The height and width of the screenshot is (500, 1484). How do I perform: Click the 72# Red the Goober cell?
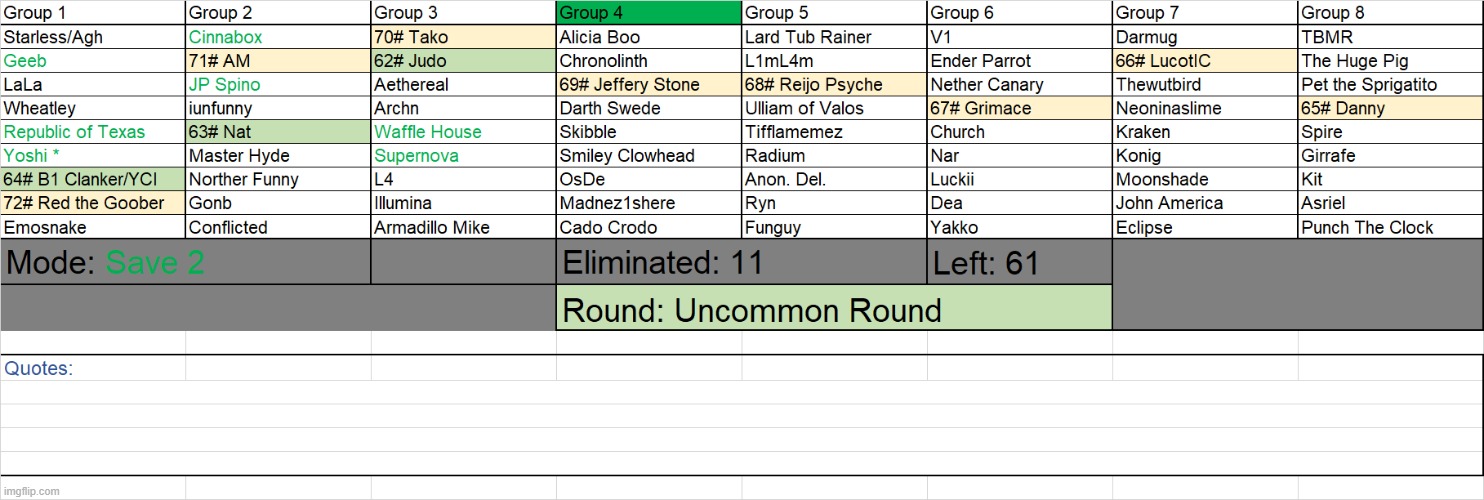[93, 203]
